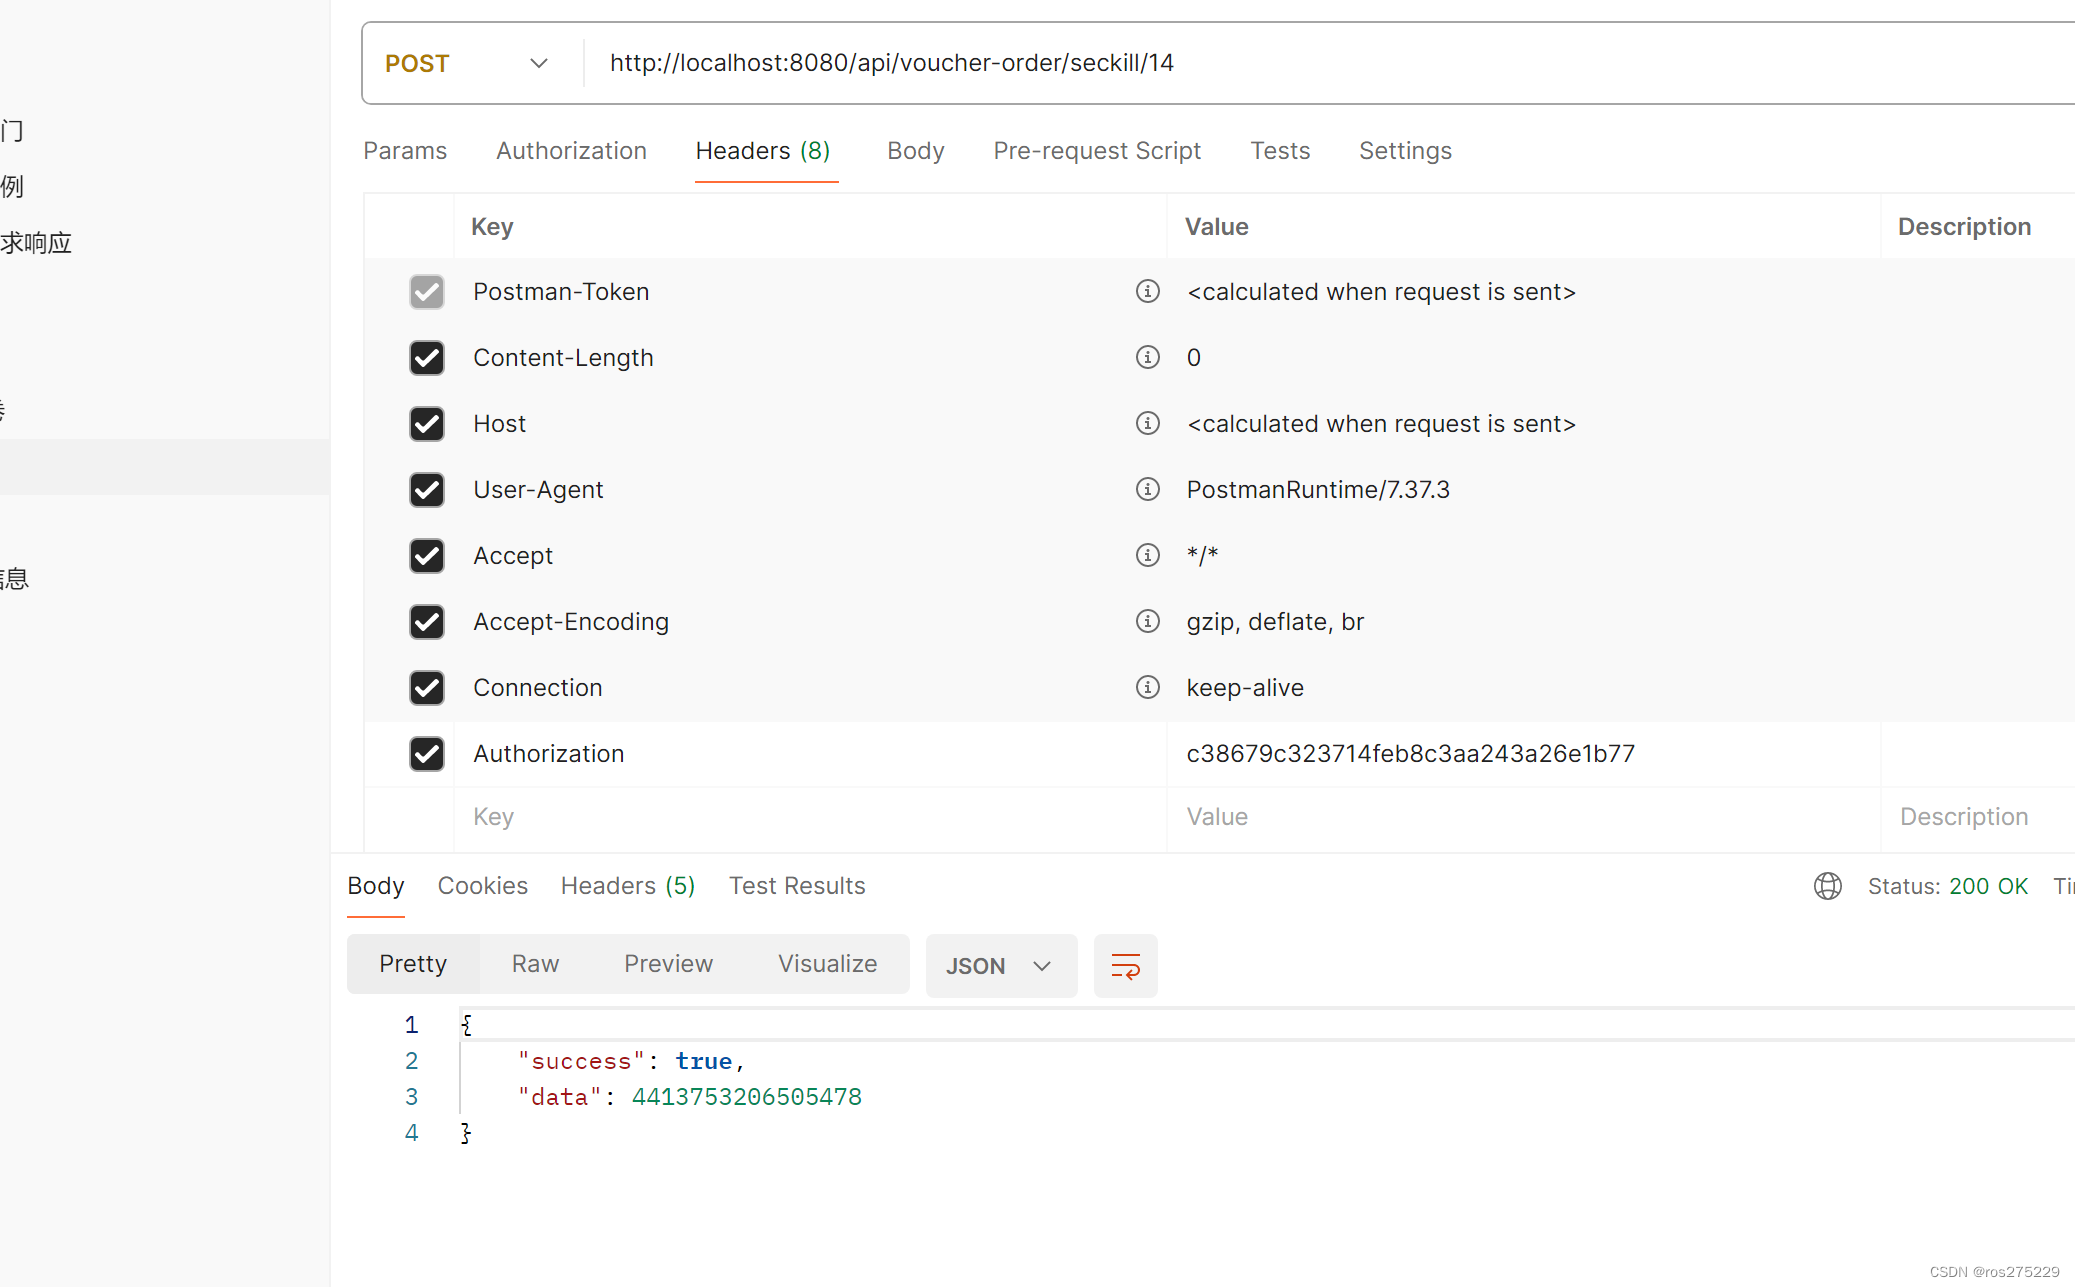Open the POST method dropdown

[467, 63]
